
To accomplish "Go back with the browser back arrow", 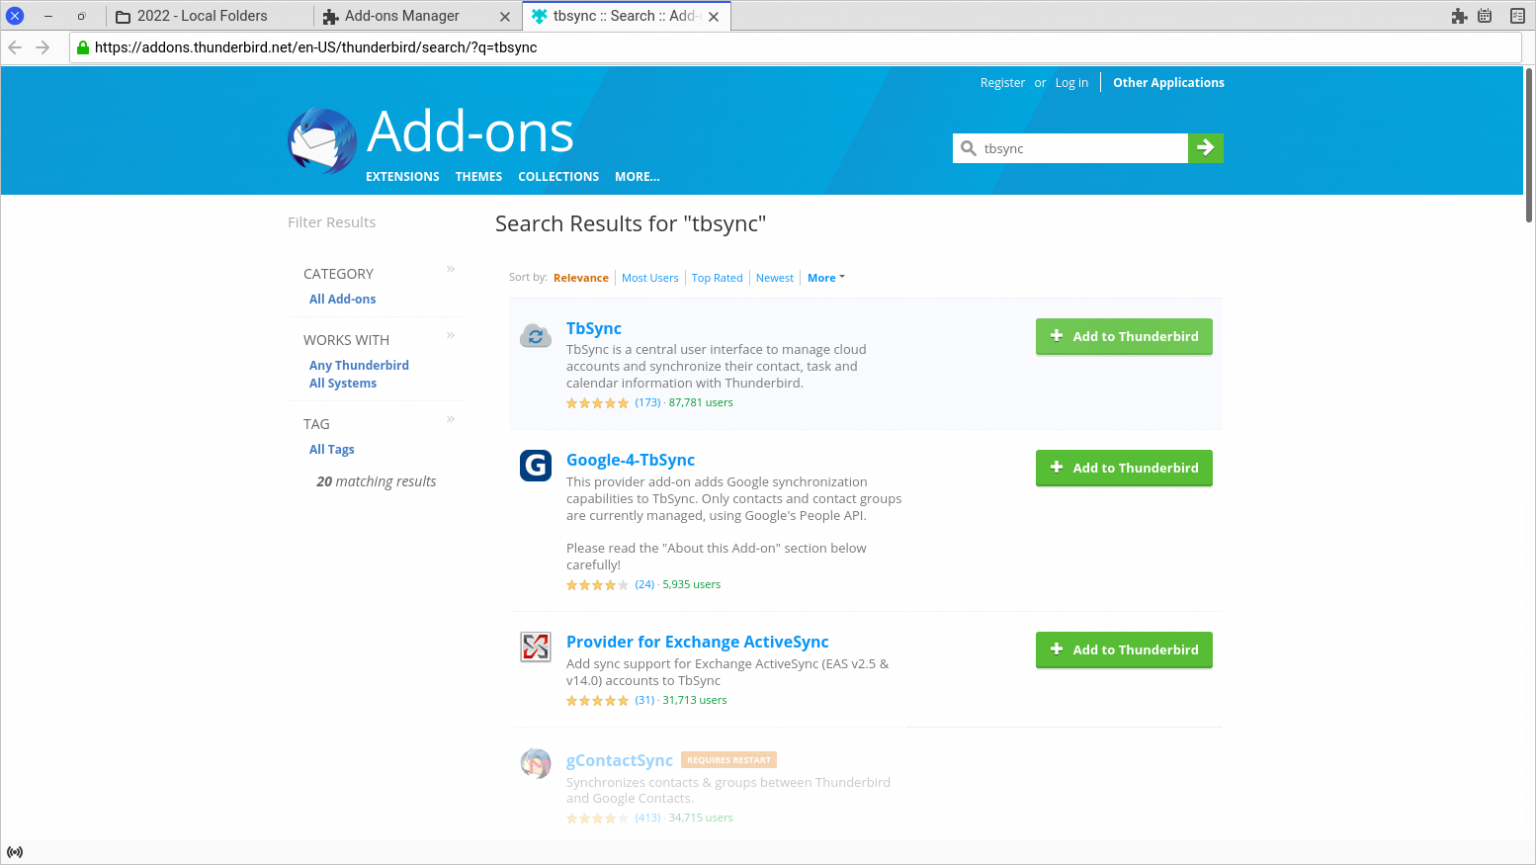I will pos(15,47).
